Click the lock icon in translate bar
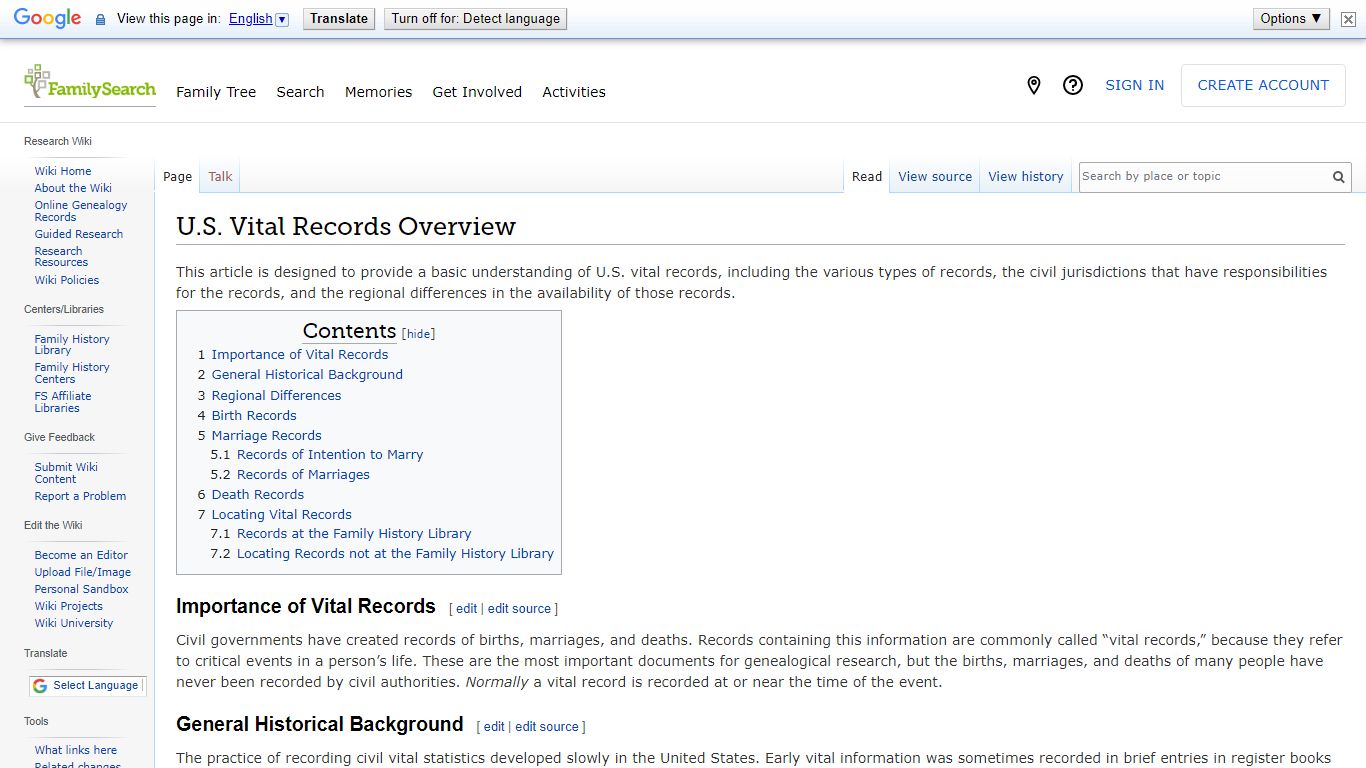This screenshot has height=768, width=1366. coord(100,19)
